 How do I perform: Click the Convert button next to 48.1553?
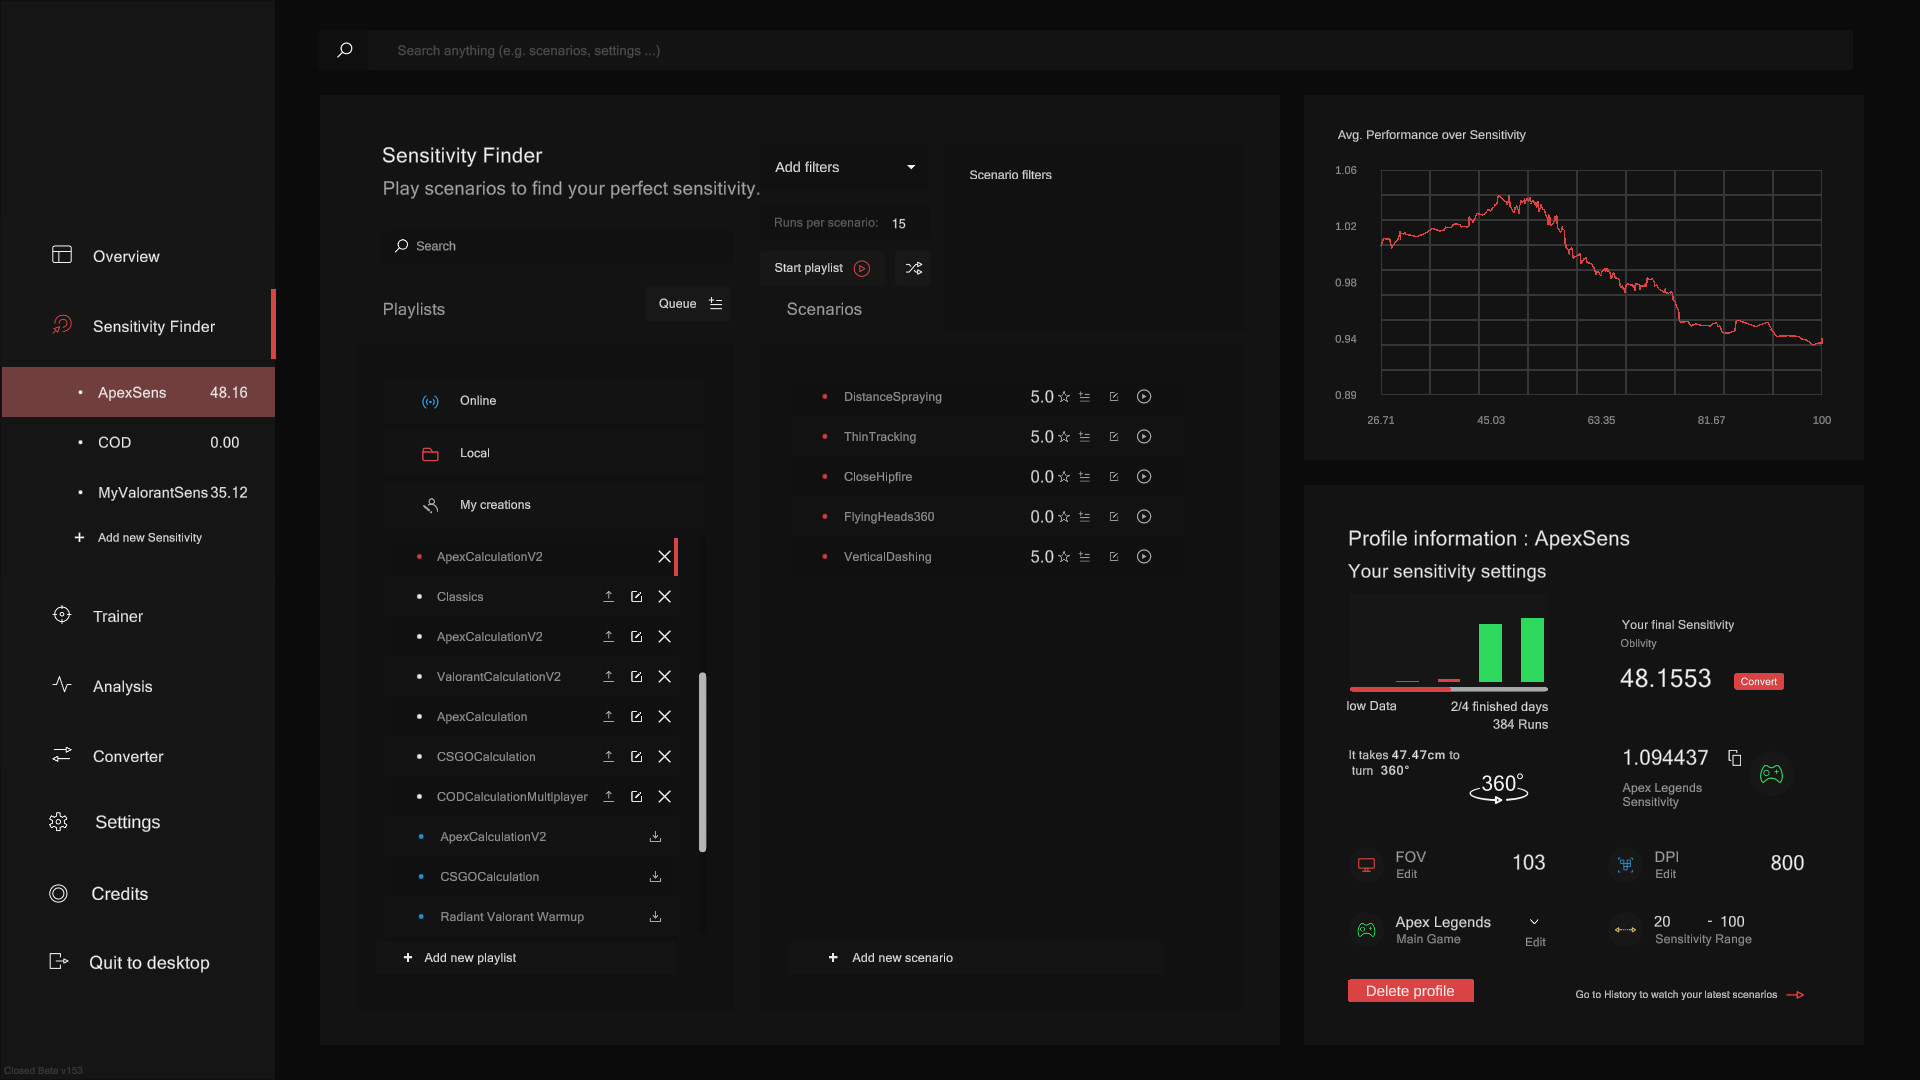(1758, 682)
